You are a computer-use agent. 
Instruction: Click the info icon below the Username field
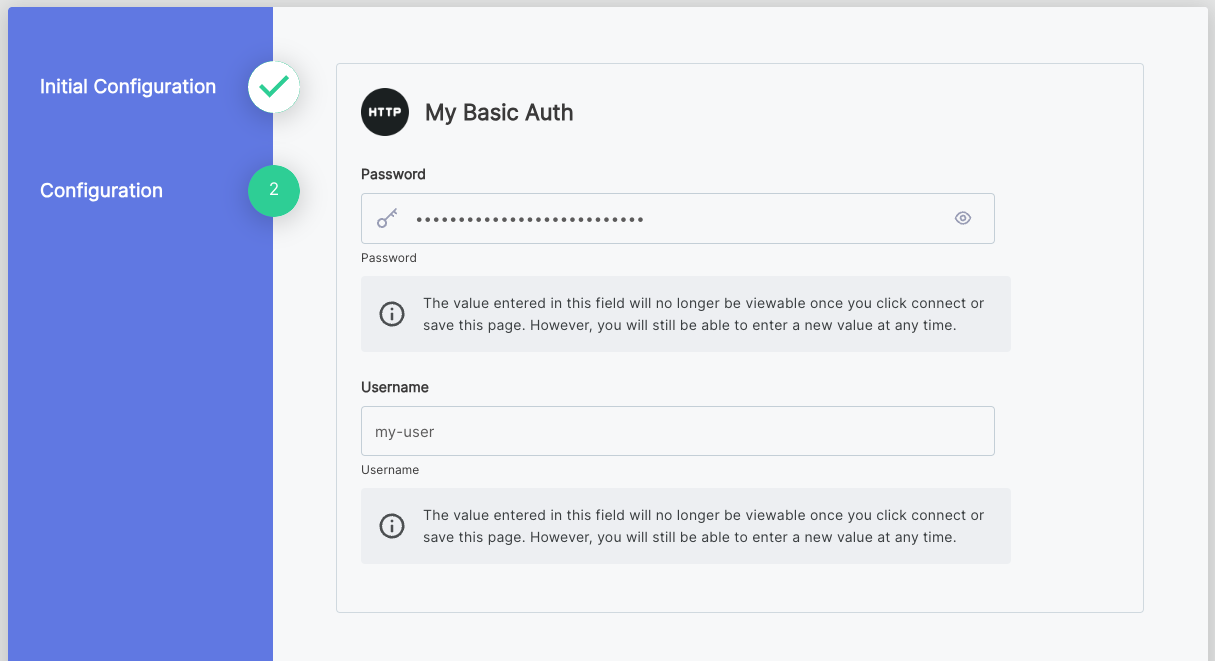(392, 525)
